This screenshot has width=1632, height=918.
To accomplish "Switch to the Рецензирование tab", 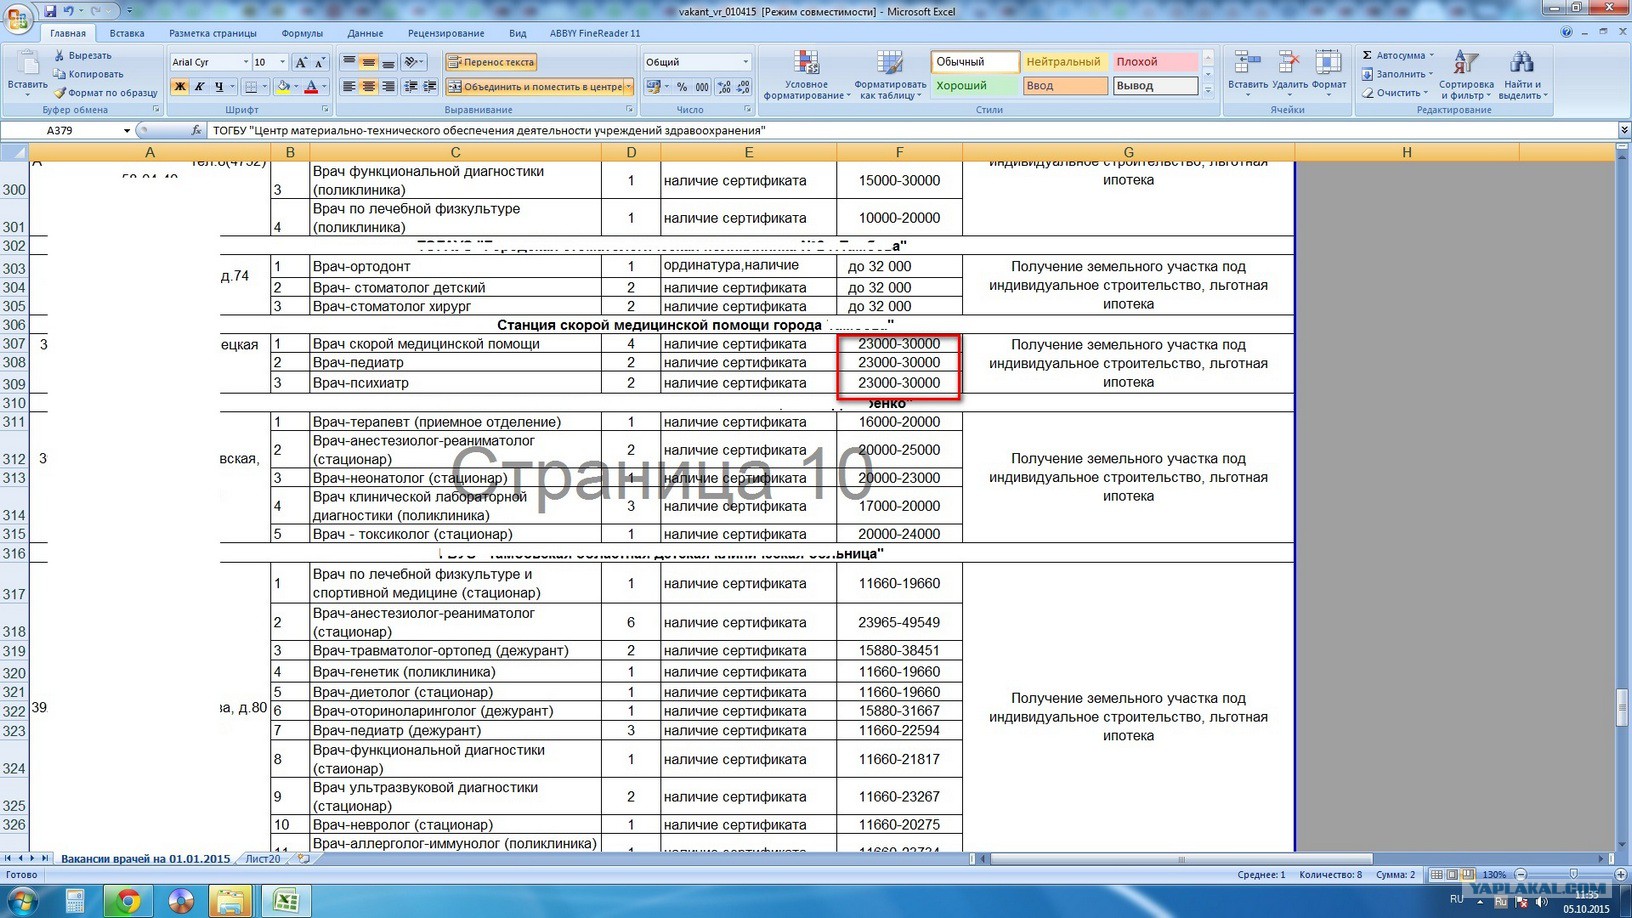I will pyautogui.click(x=446, y=33).
